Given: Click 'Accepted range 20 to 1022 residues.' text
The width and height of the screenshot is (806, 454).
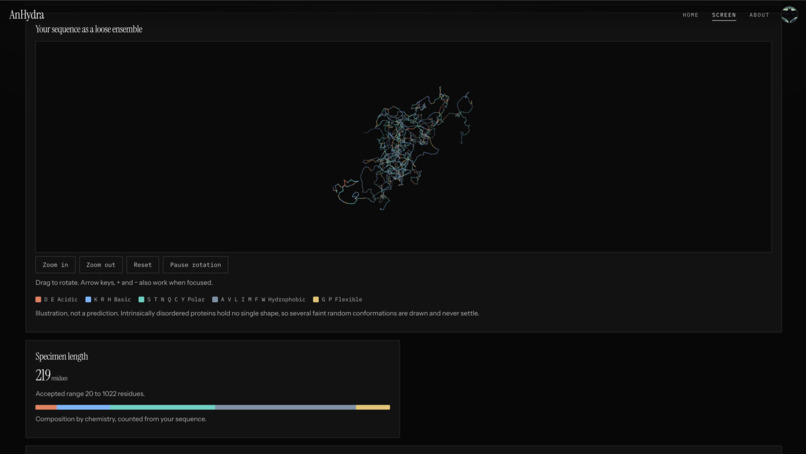Looking at the screenshot, I should pyautogui.click(x=90, y=394).
